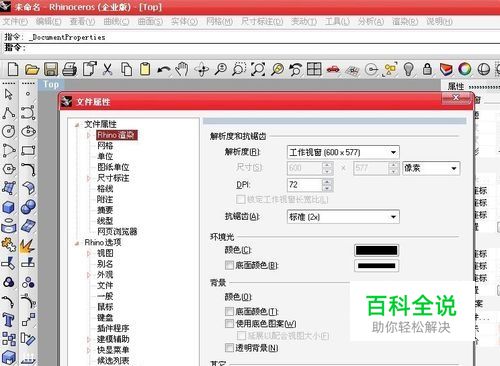
Task: Select the Text T tool in sidebar
Action: [9, 320]
